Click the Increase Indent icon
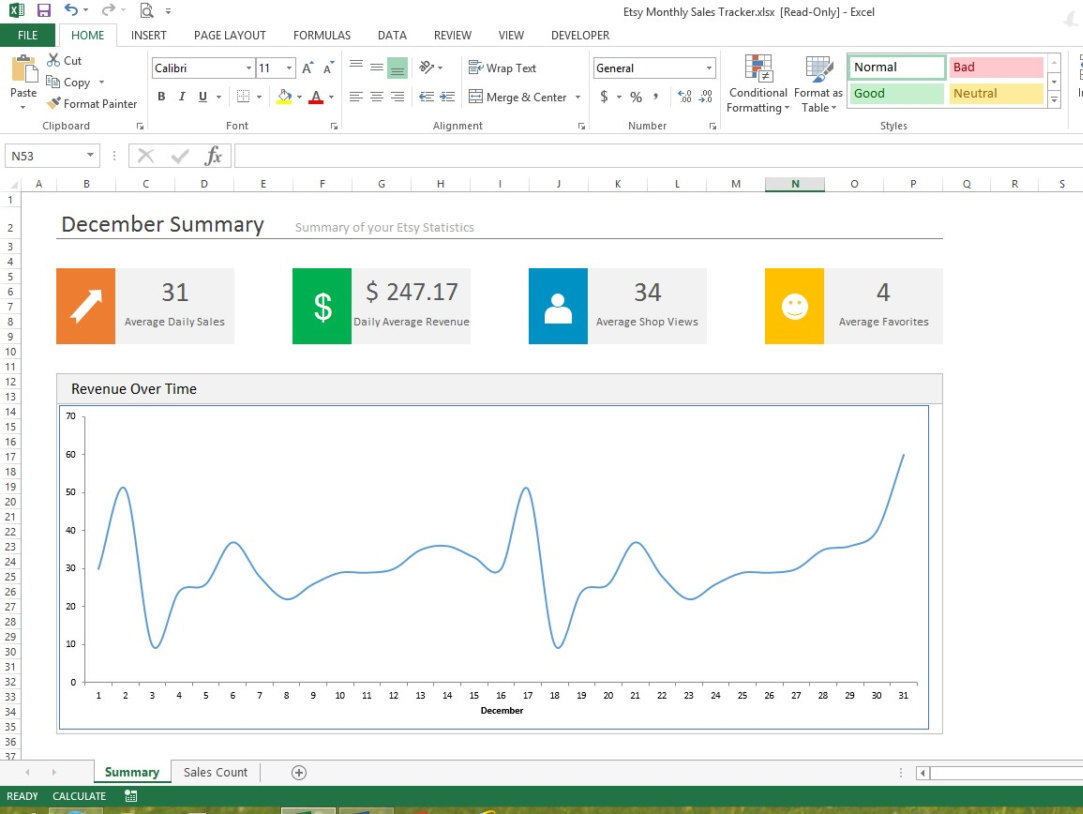This screenshot has width=1083, height=814. (x=447, y=97)
